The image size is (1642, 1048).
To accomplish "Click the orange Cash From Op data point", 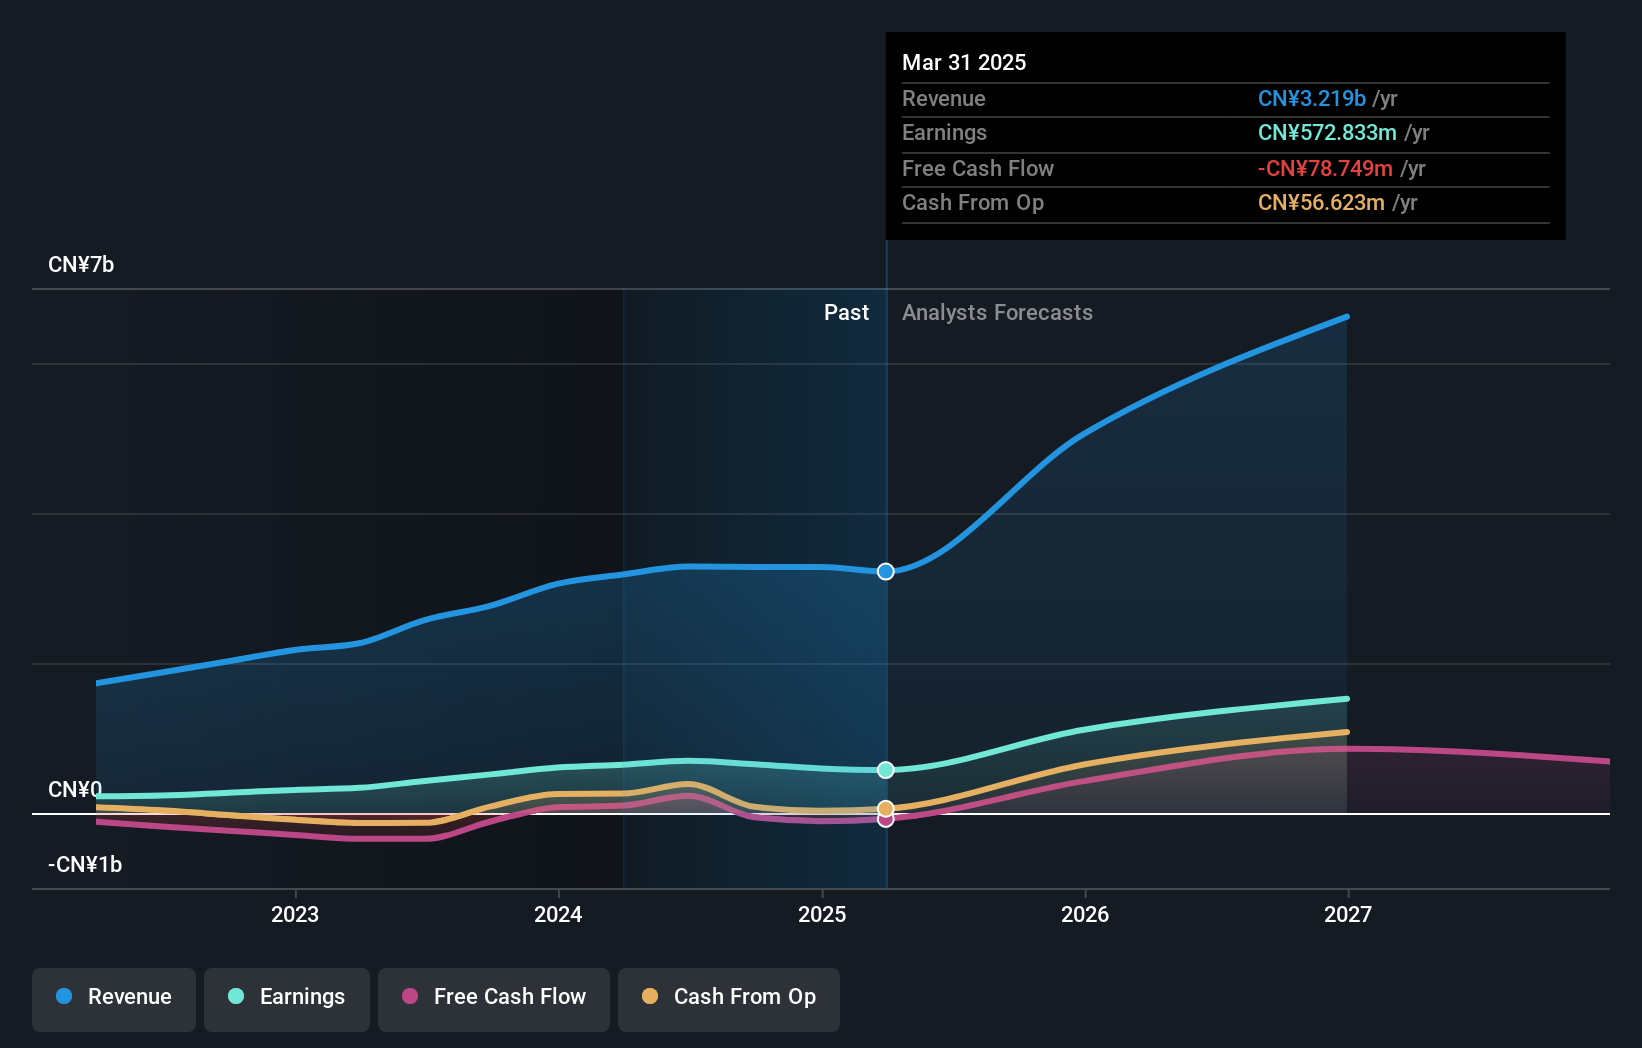I will 886,808.
